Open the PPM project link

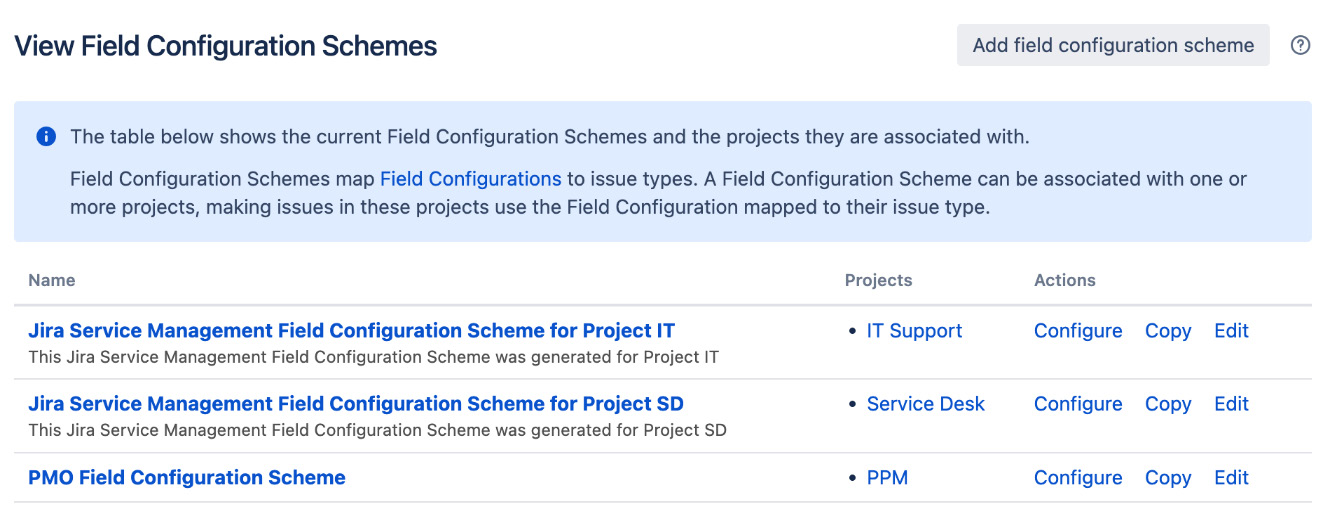coord(887,478)
